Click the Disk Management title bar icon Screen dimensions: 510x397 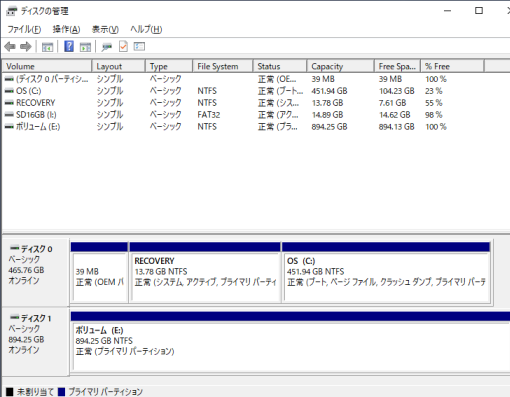point(11,11)
